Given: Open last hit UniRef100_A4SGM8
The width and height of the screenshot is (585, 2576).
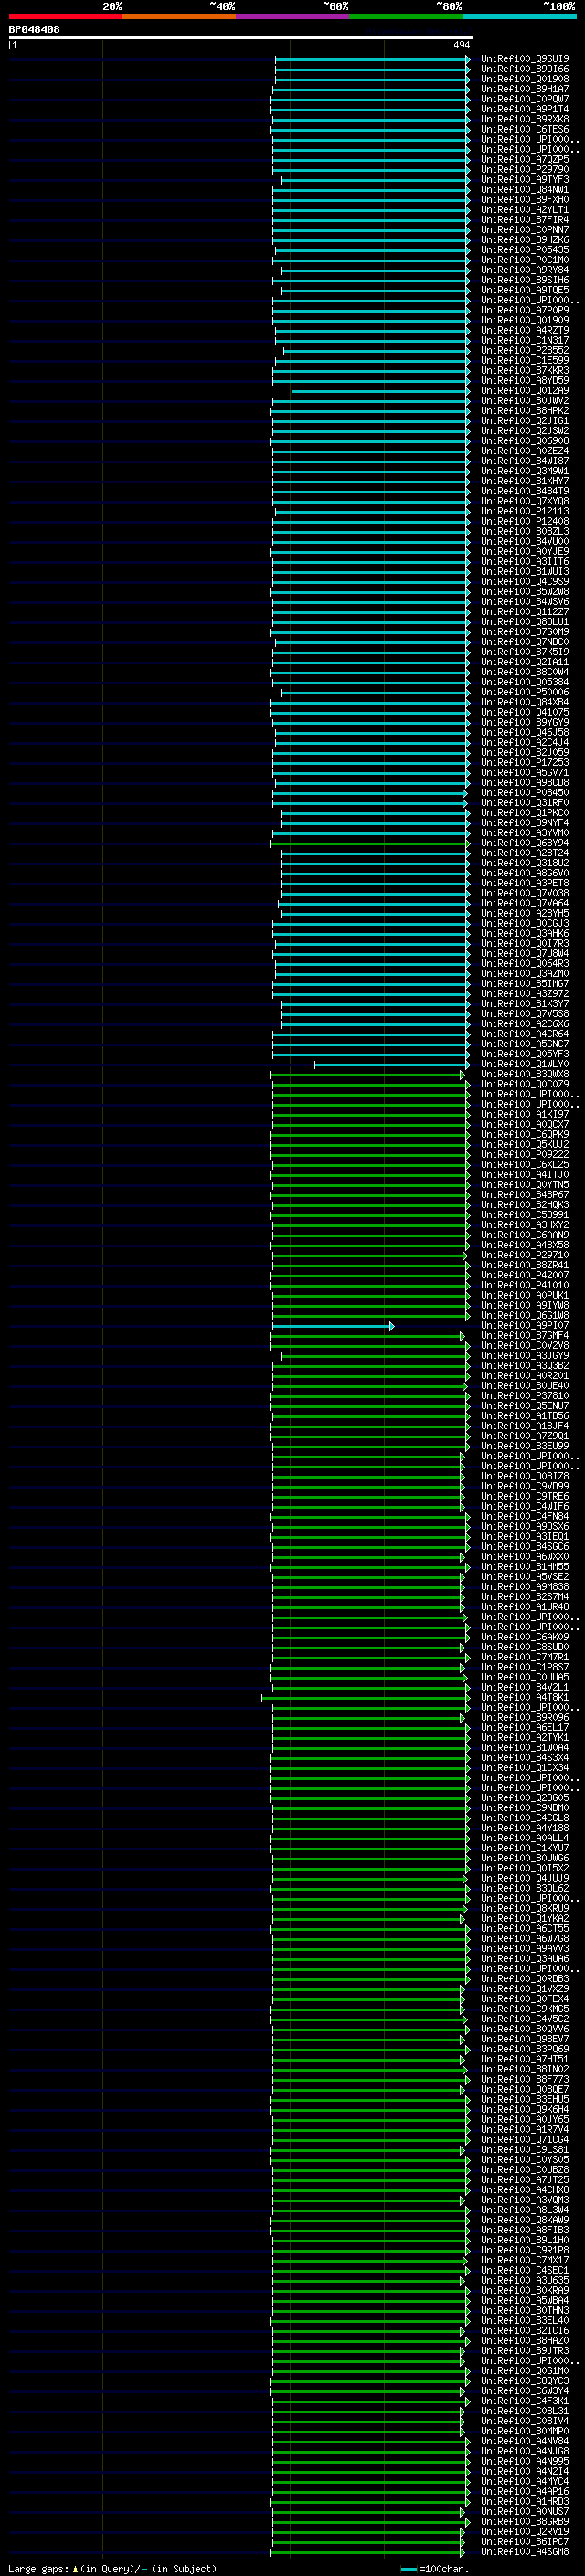Looking at the screenshot, I should click(x=525, y=2553).
